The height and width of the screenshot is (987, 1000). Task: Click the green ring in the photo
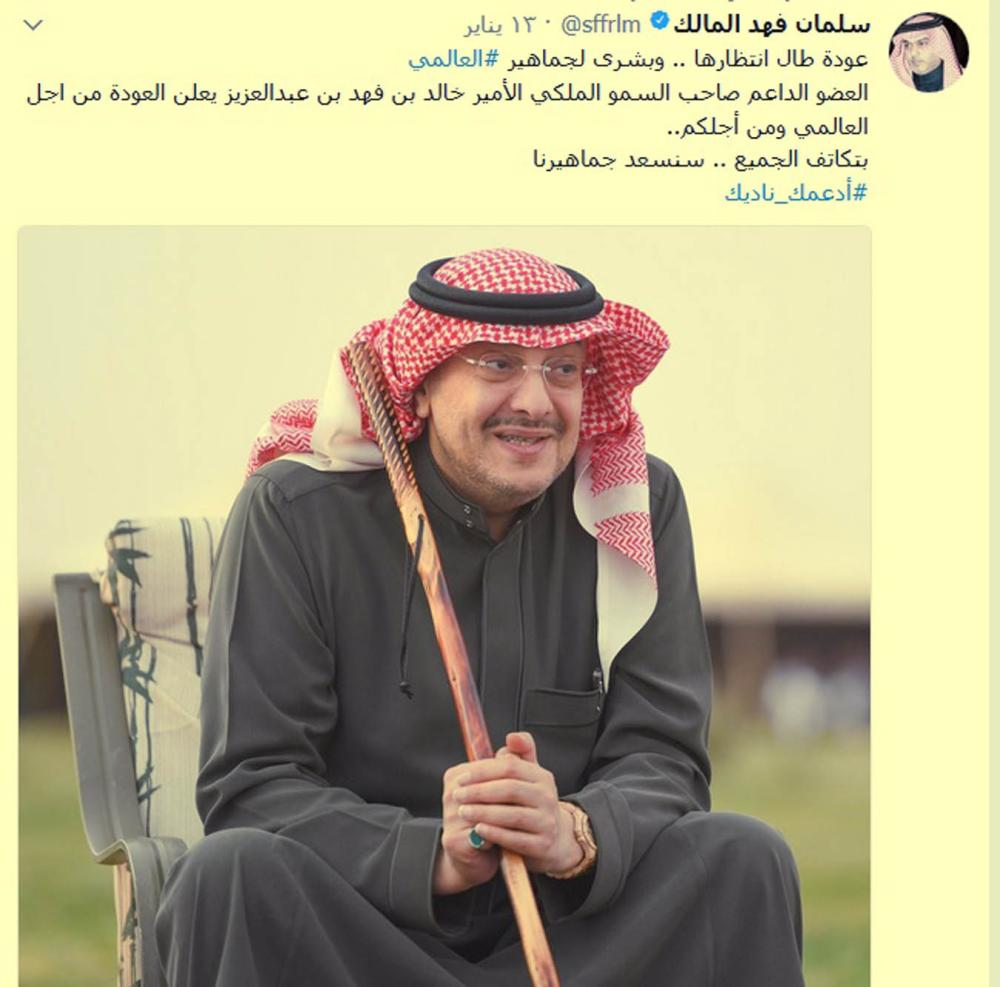(476, 837)
